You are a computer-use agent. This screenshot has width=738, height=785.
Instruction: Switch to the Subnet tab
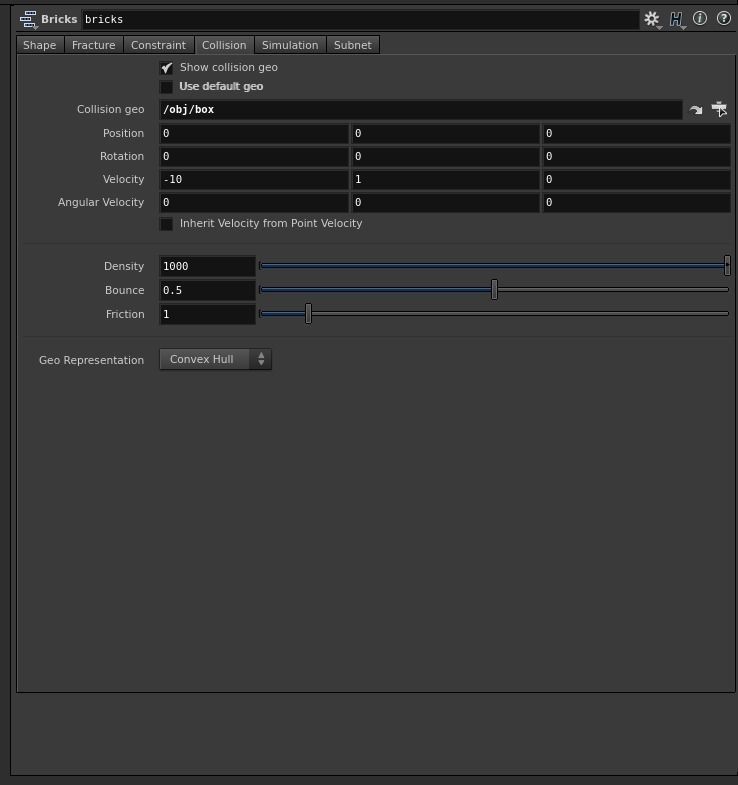click(x=353, y=45)
